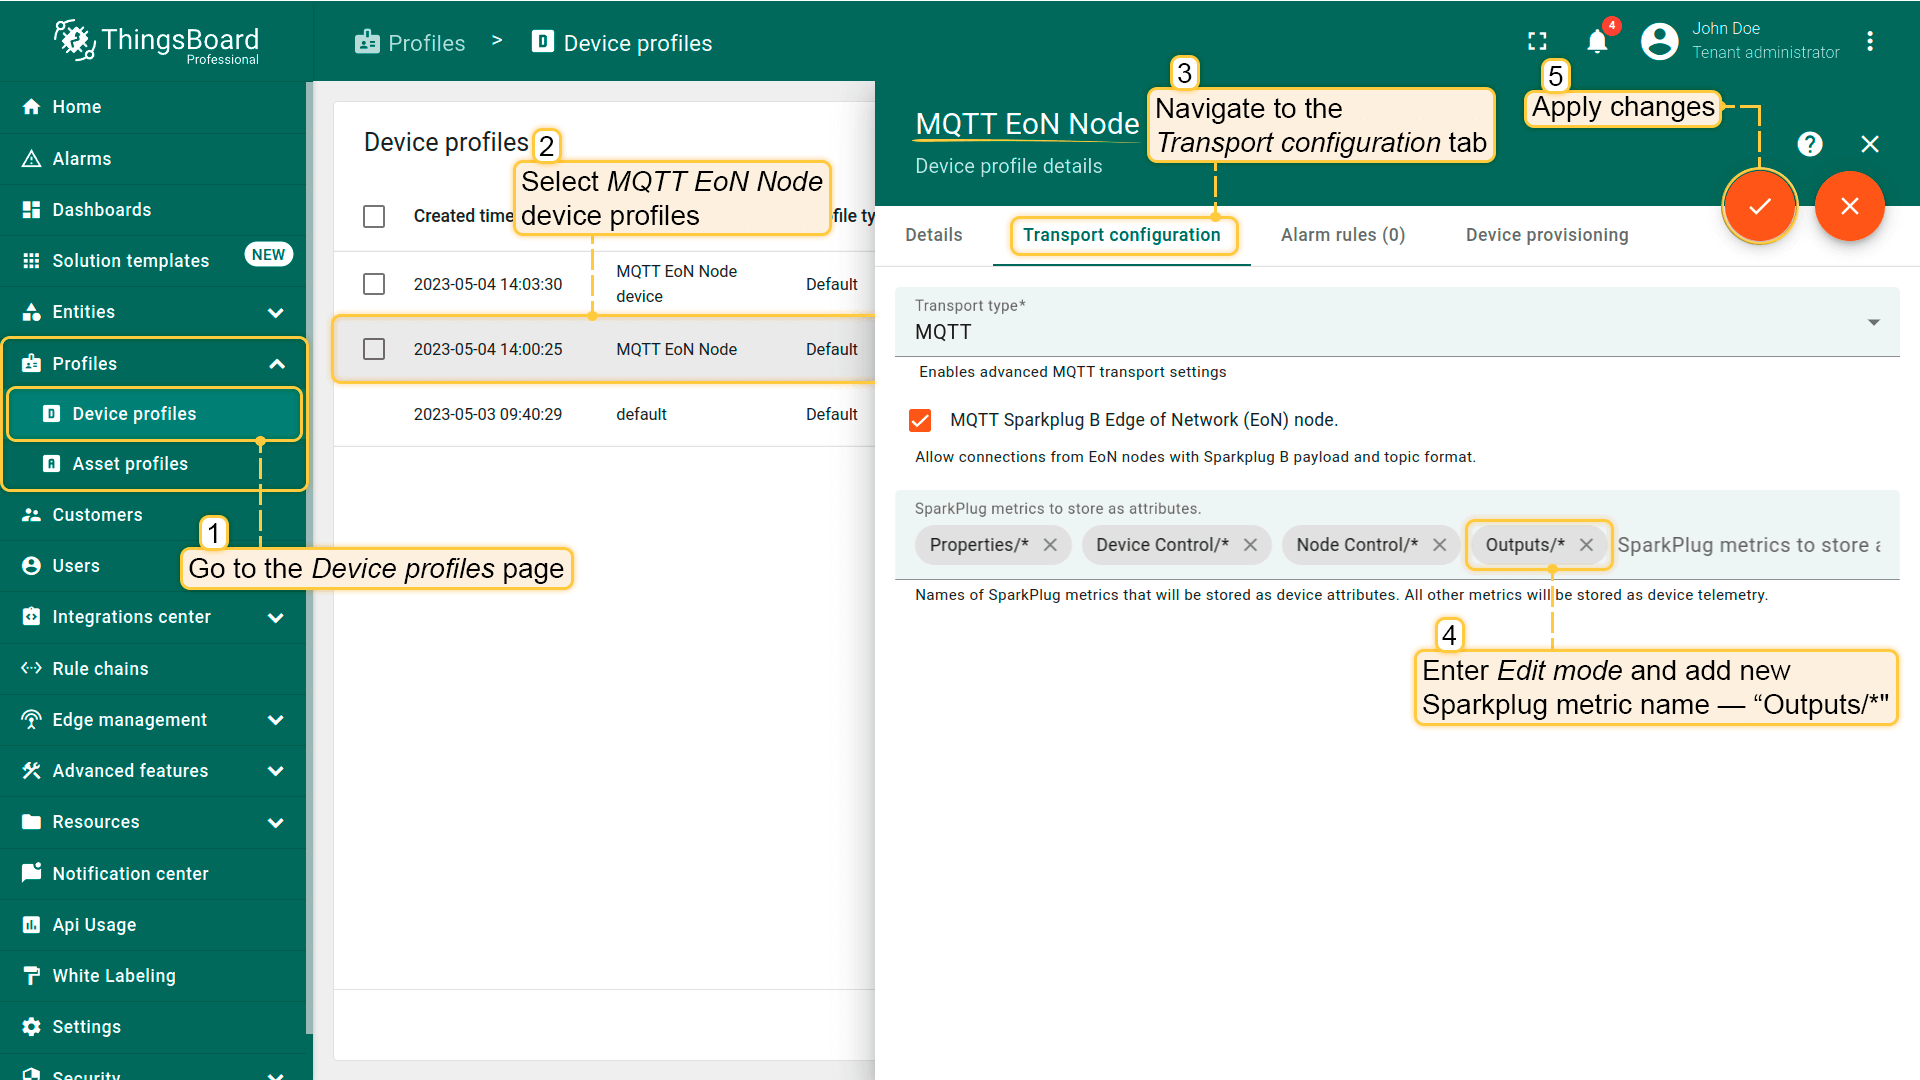
Task: Cancel edits with the orange X button
Action: pos(1849,206)
